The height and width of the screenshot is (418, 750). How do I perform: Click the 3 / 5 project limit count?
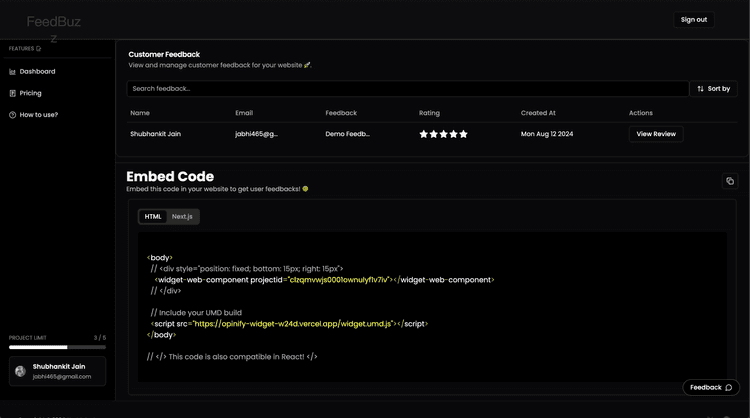[x=100, y=338]
